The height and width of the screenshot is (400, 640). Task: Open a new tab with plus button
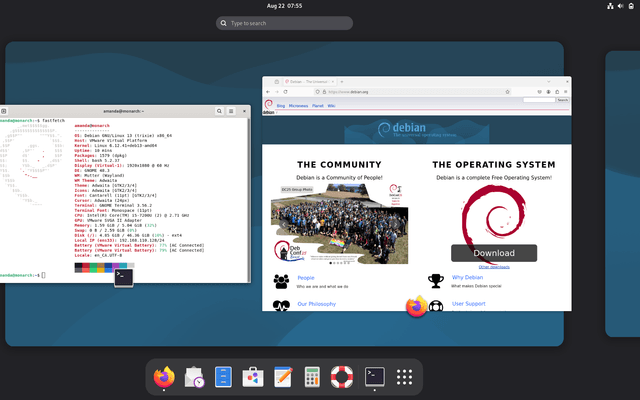coord(342,82)
